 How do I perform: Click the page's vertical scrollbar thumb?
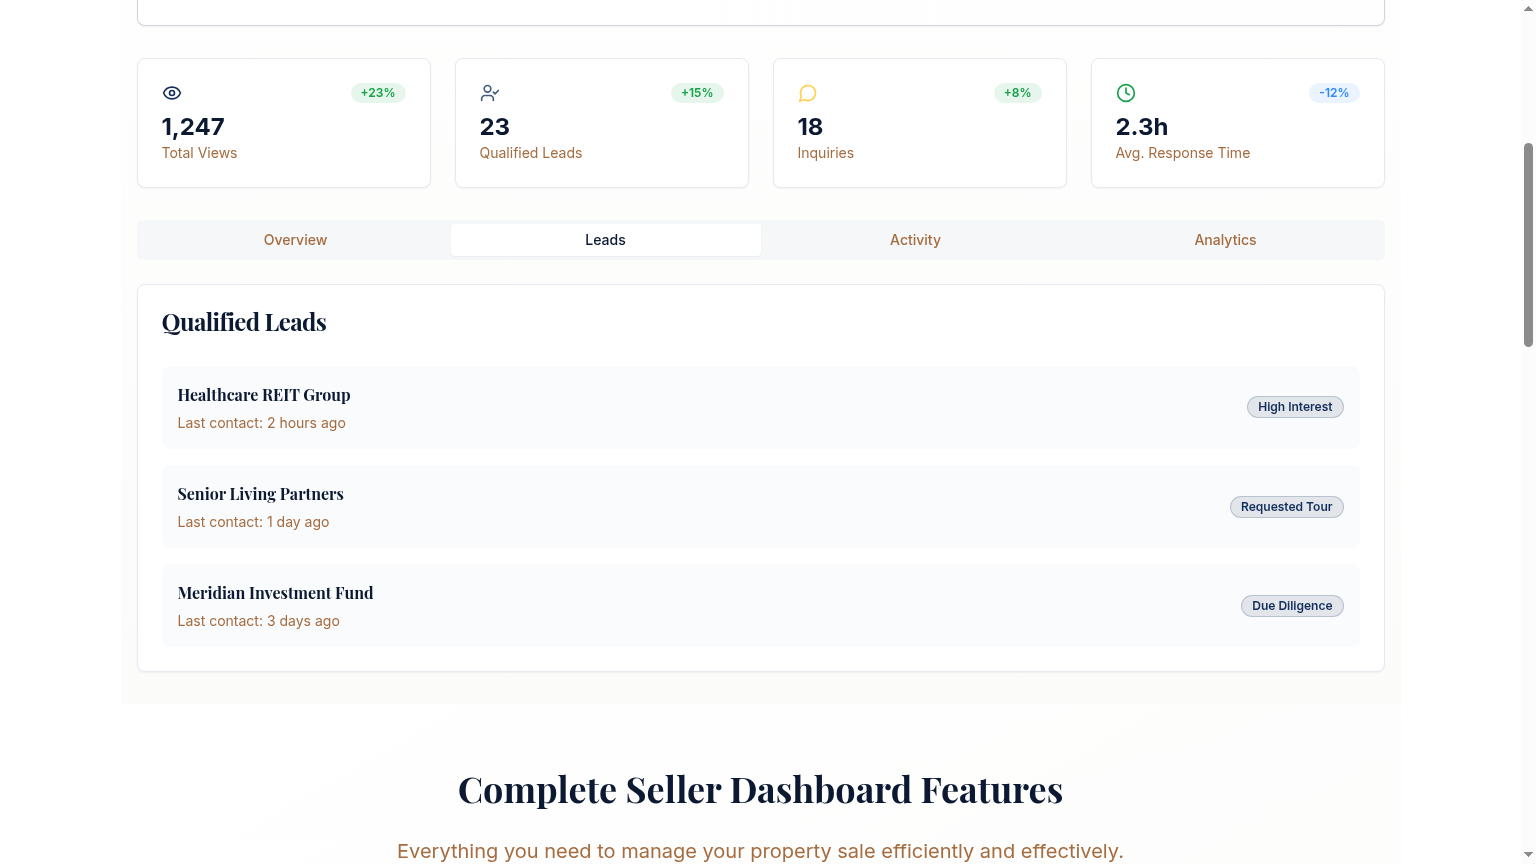click(1528, 245)
